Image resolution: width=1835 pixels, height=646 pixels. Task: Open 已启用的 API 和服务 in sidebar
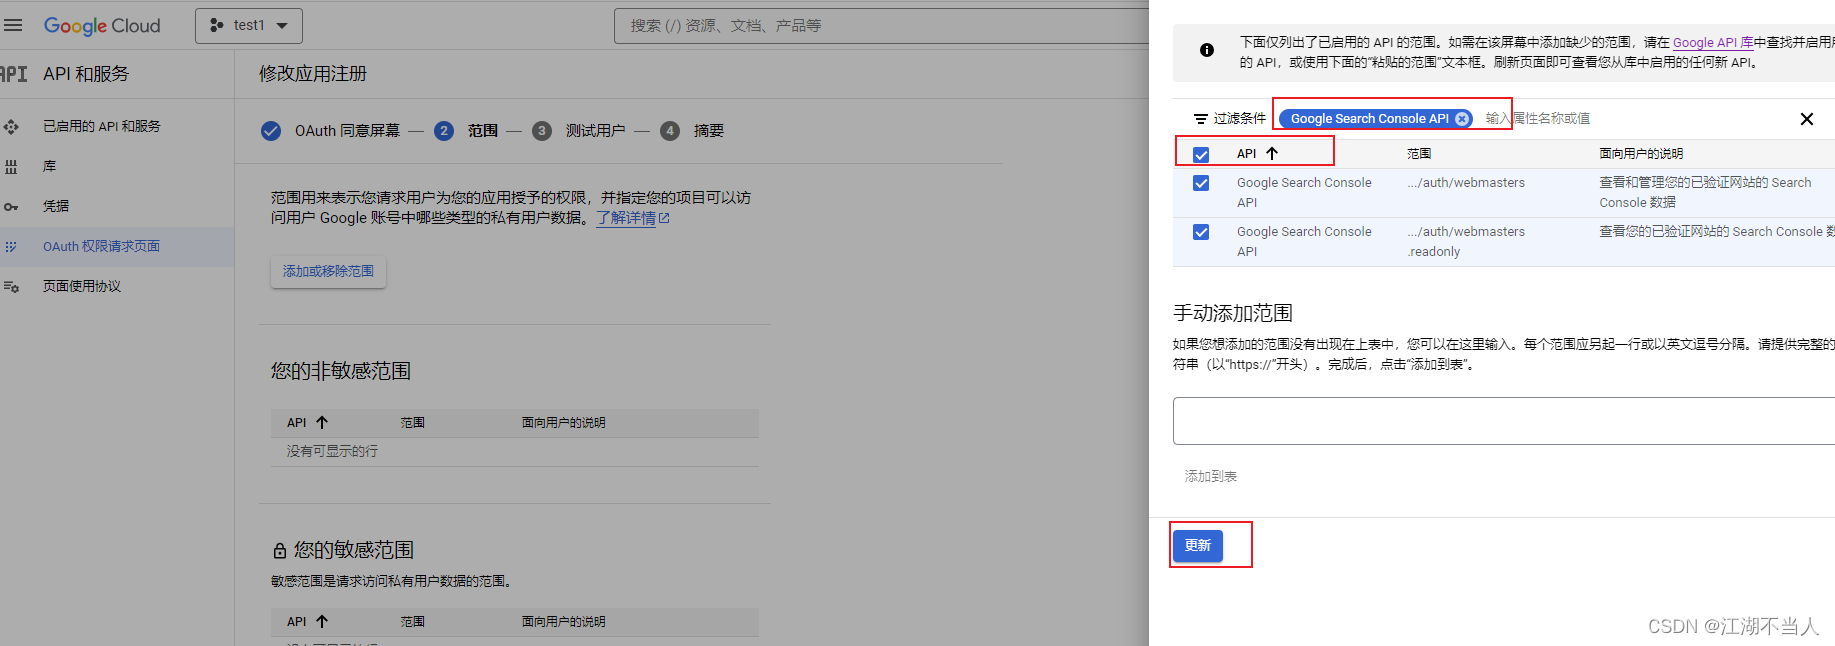coord(101,126)
